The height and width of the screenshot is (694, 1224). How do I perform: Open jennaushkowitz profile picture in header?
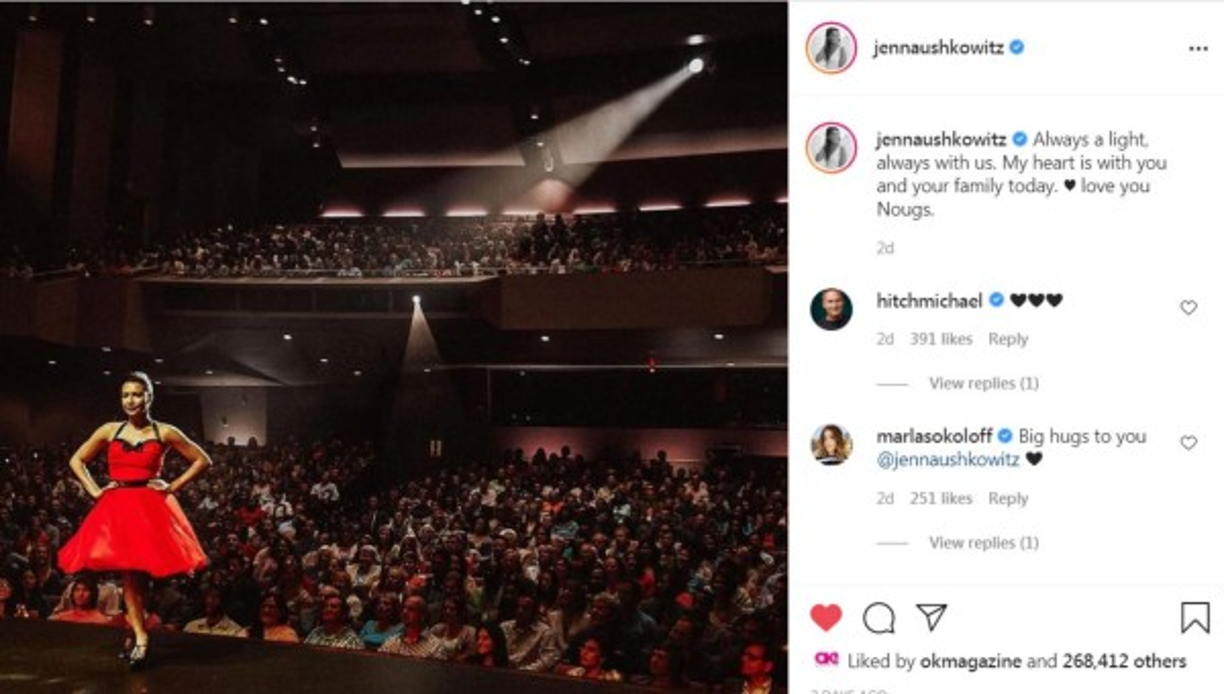831,48
